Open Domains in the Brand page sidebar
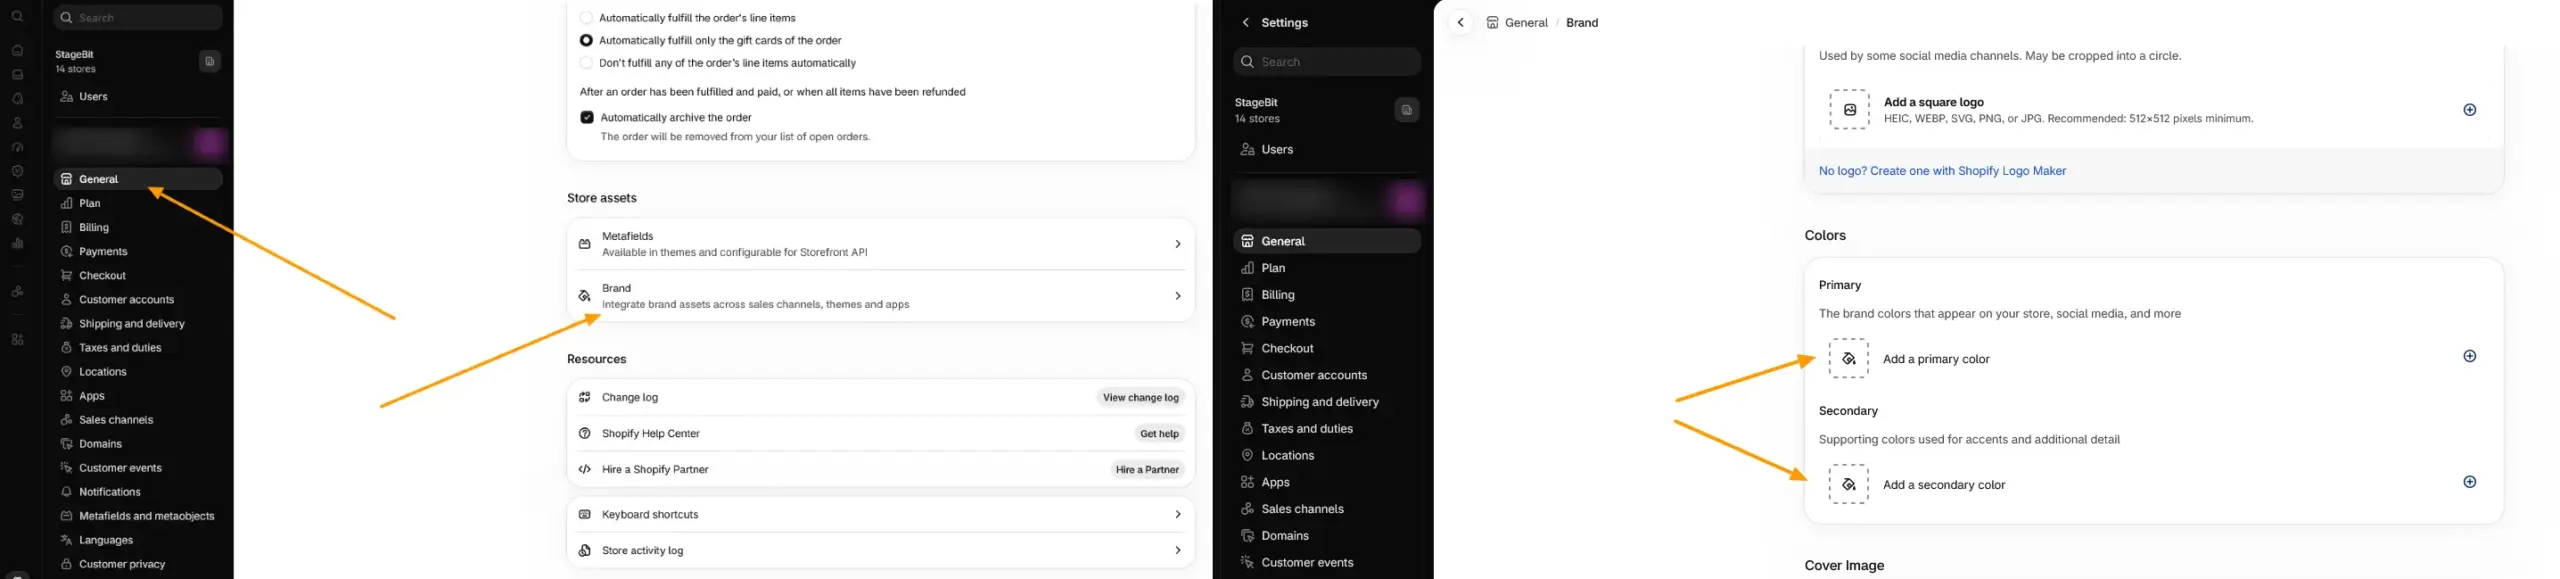Viewport: 2560px width, 579px height. pos(1327,536)
